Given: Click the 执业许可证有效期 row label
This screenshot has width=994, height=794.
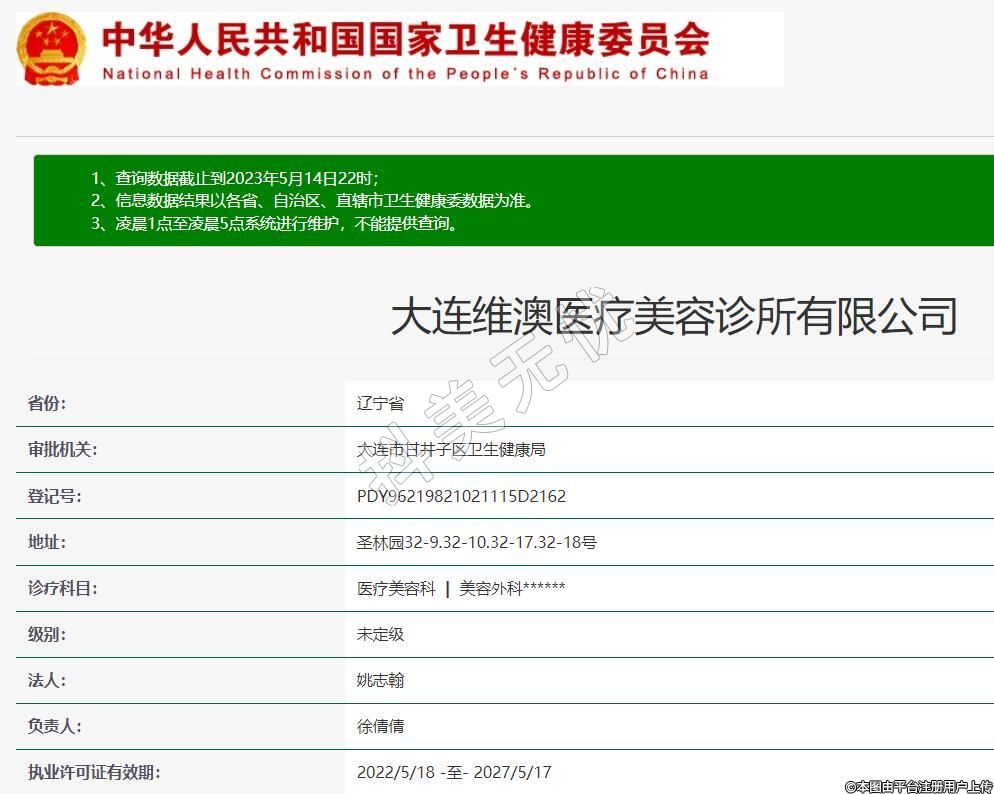Looking at the screenshot, I should click(x=94, y=772).
